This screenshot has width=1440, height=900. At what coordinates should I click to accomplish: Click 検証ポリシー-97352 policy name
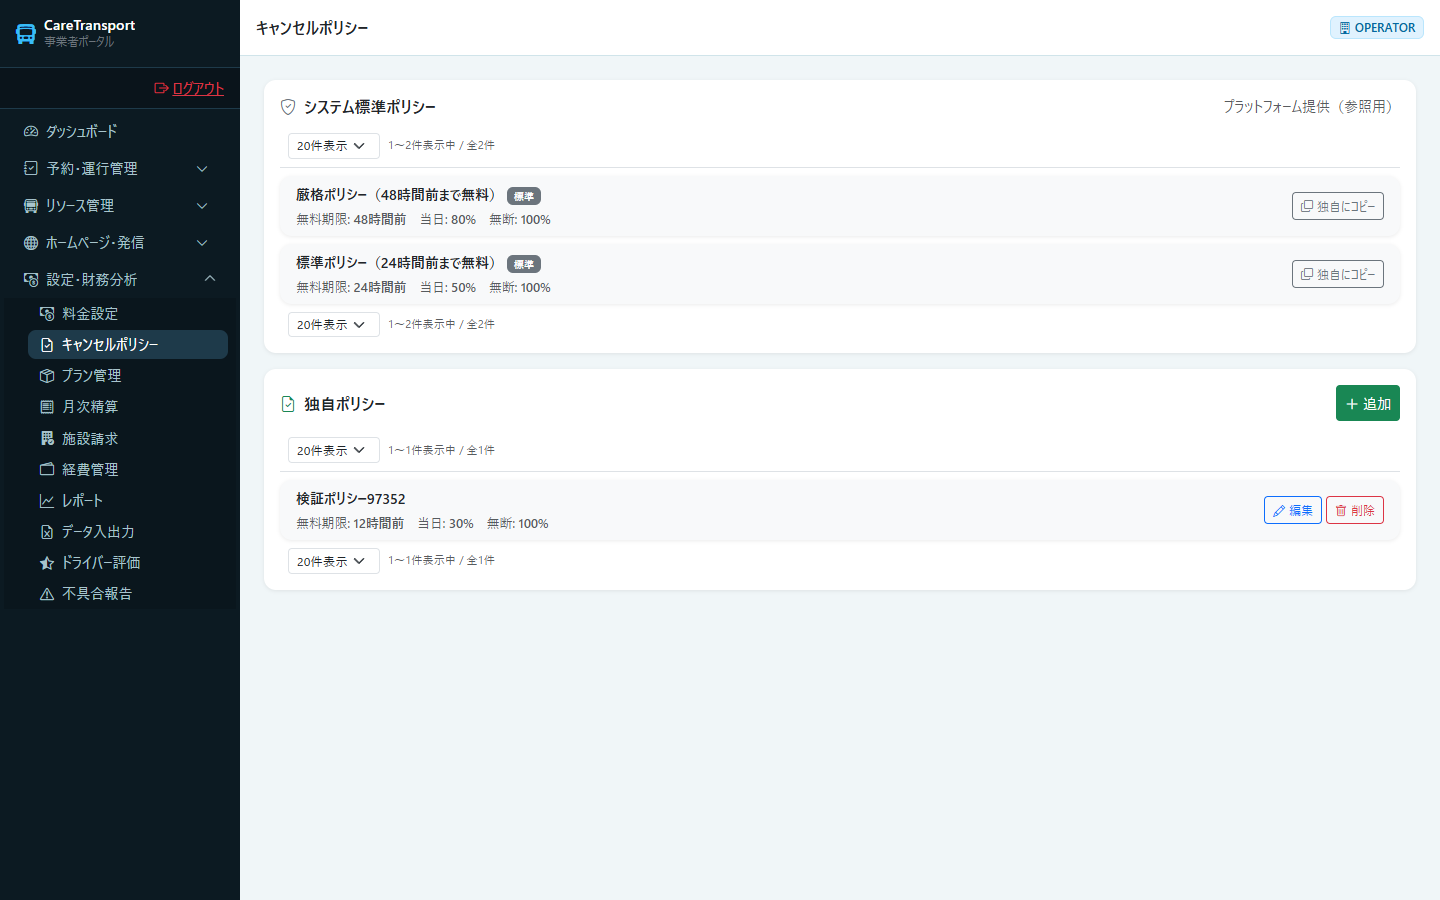pyautogui.click(x=351, y=499)
